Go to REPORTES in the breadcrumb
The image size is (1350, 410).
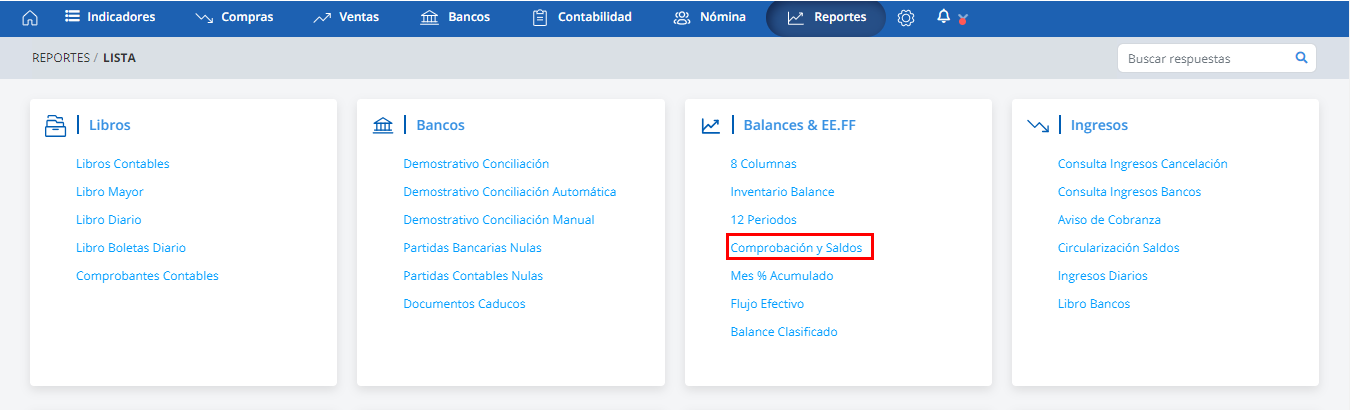61,58
